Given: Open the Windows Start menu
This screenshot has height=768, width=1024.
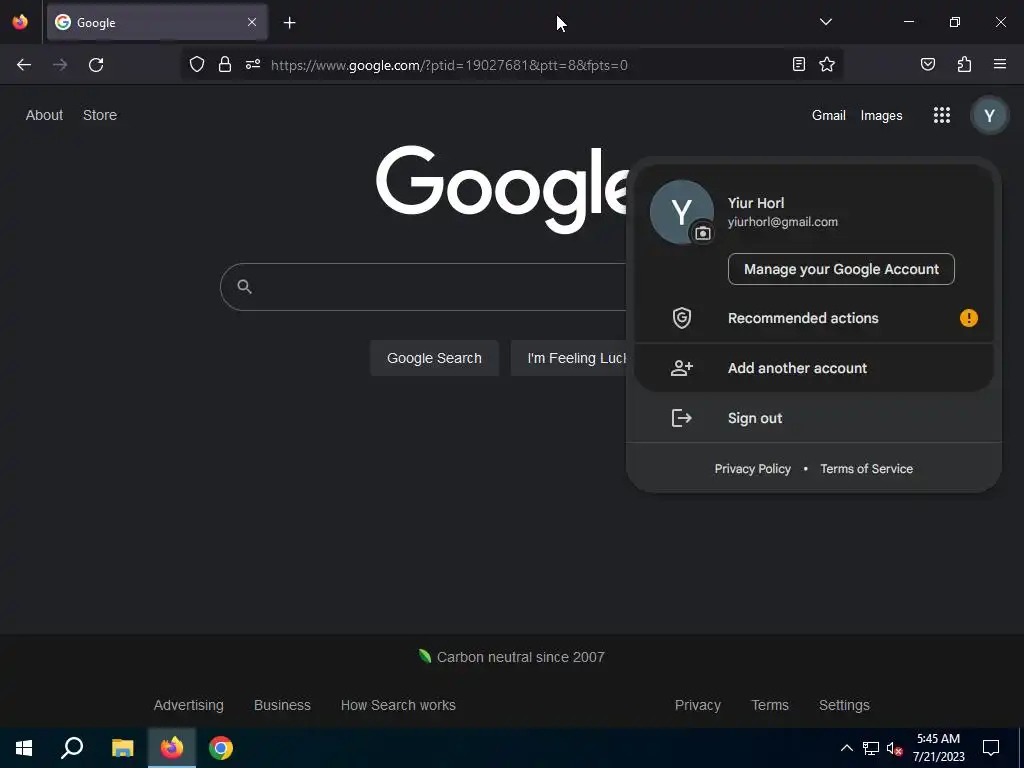Looking at the screenshot, I should coord(24,748).
